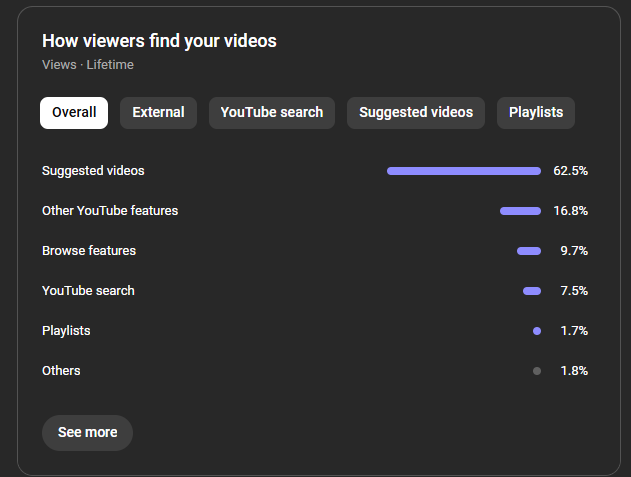Screen dimensions: 631x477
Task: Click the purple Suggested videos bar
Action: click(463, 171)
